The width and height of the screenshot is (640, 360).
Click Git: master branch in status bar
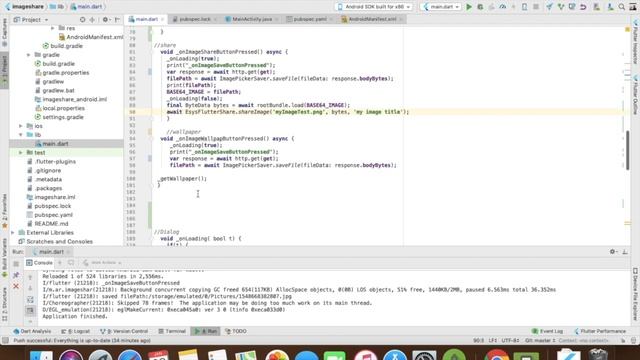(x=540, y=340)
